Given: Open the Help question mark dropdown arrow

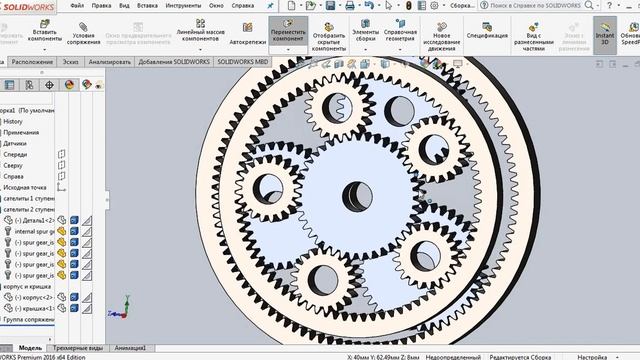Looking at the screenshot, I should (619, 6).
